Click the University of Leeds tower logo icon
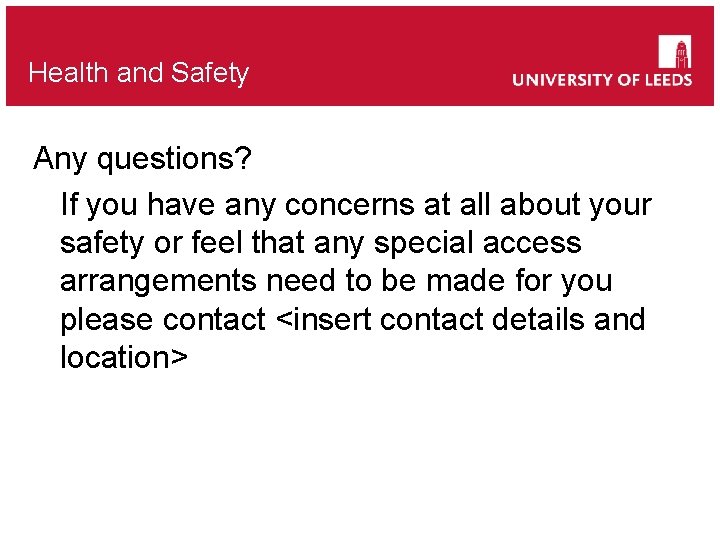The height and width of the screenshot is (540, 720). (675, 50)
